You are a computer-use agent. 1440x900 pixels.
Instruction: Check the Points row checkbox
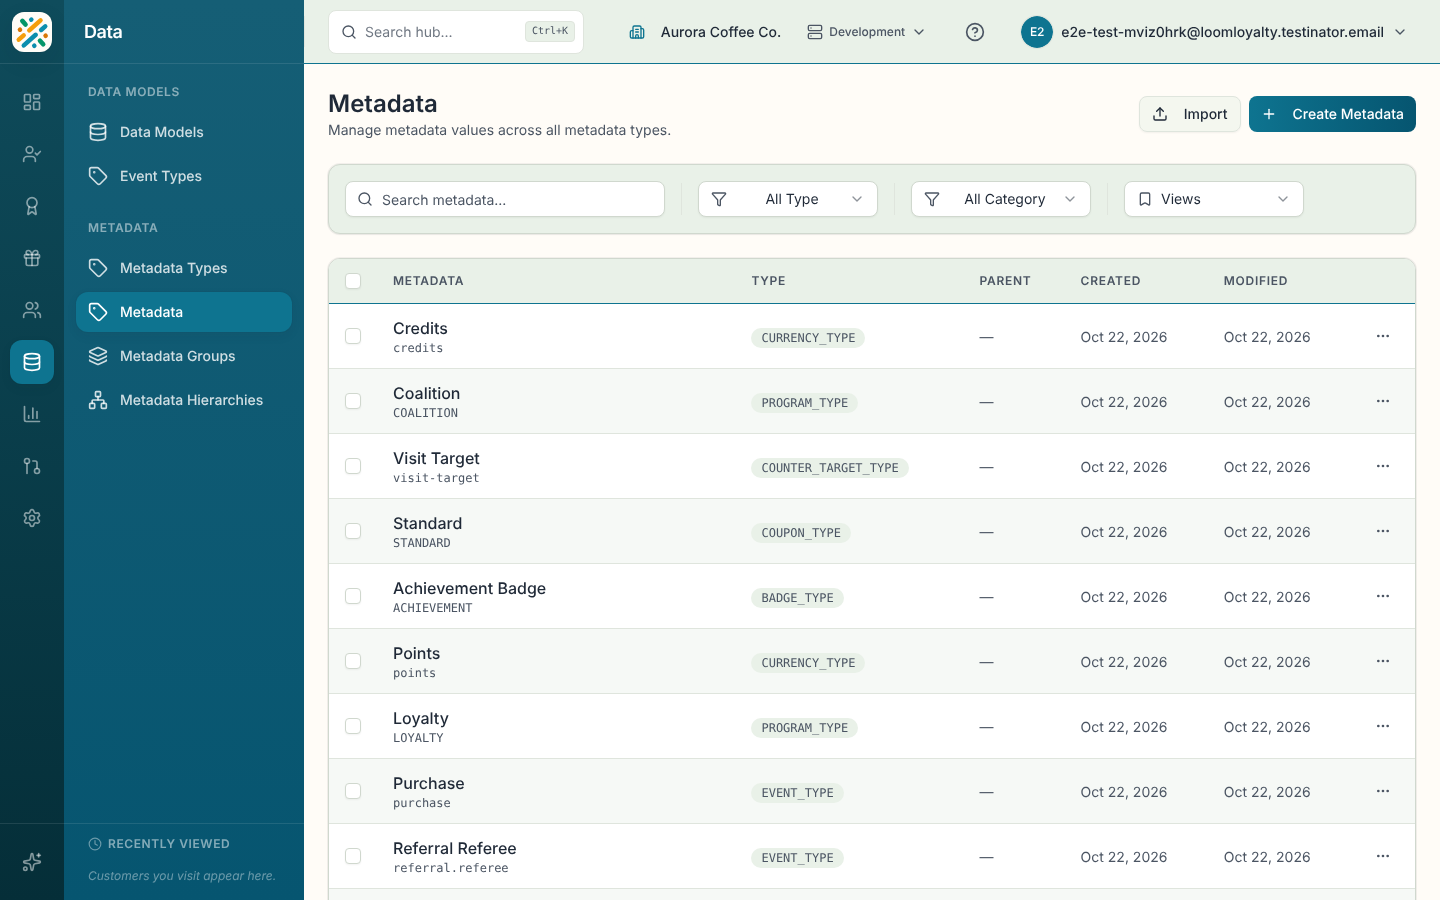[353, 661]
